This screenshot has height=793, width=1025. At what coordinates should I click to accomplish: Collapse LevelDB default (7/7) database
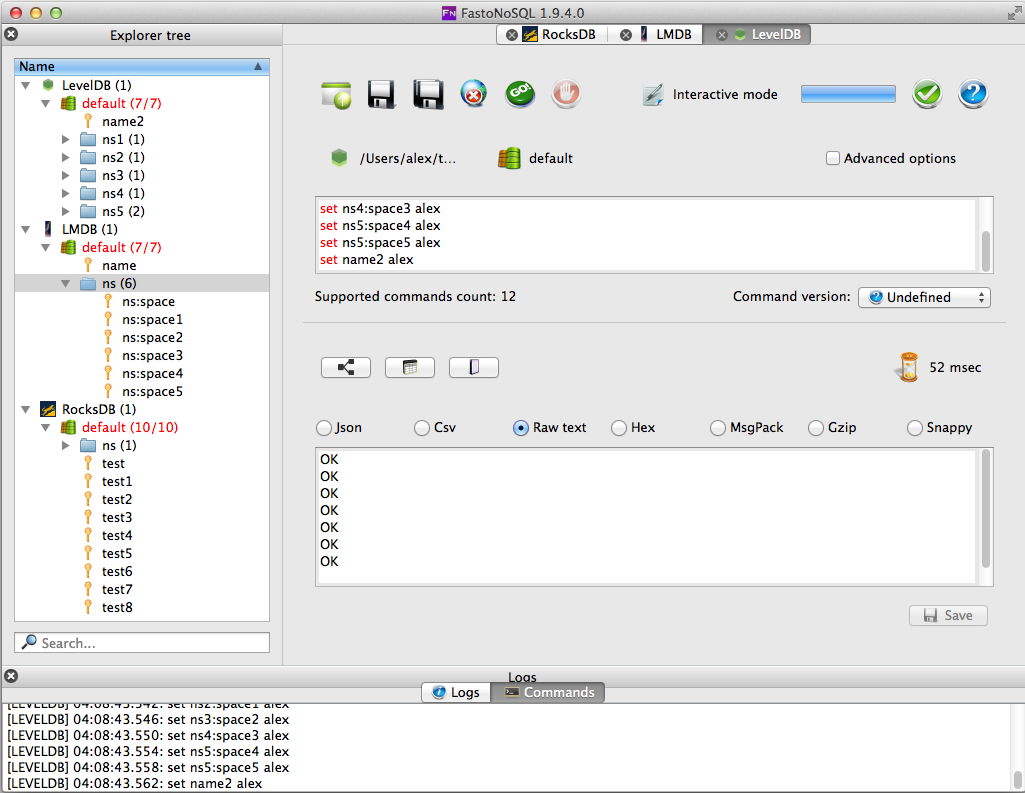(x=46, y=103)
